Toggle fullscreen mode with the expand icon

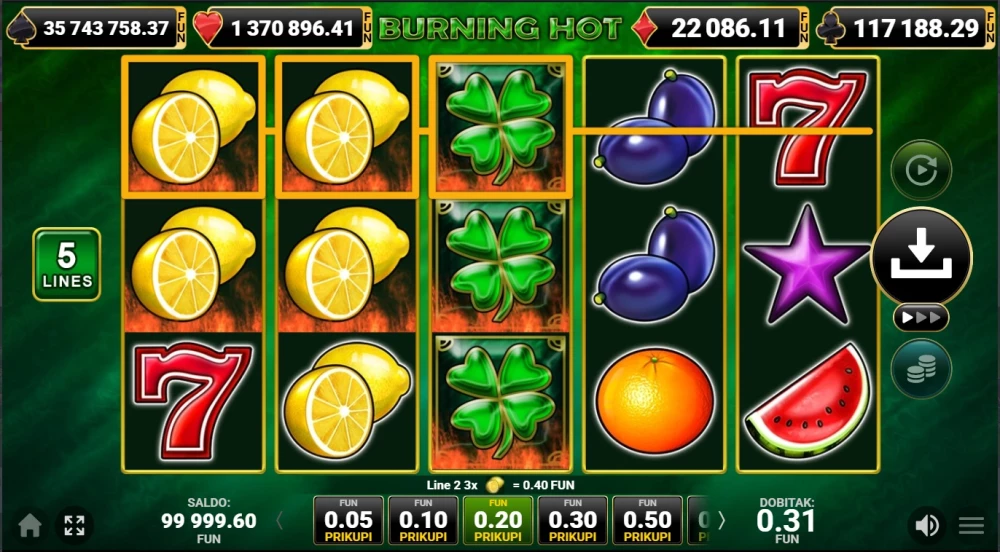coord(75,526)
